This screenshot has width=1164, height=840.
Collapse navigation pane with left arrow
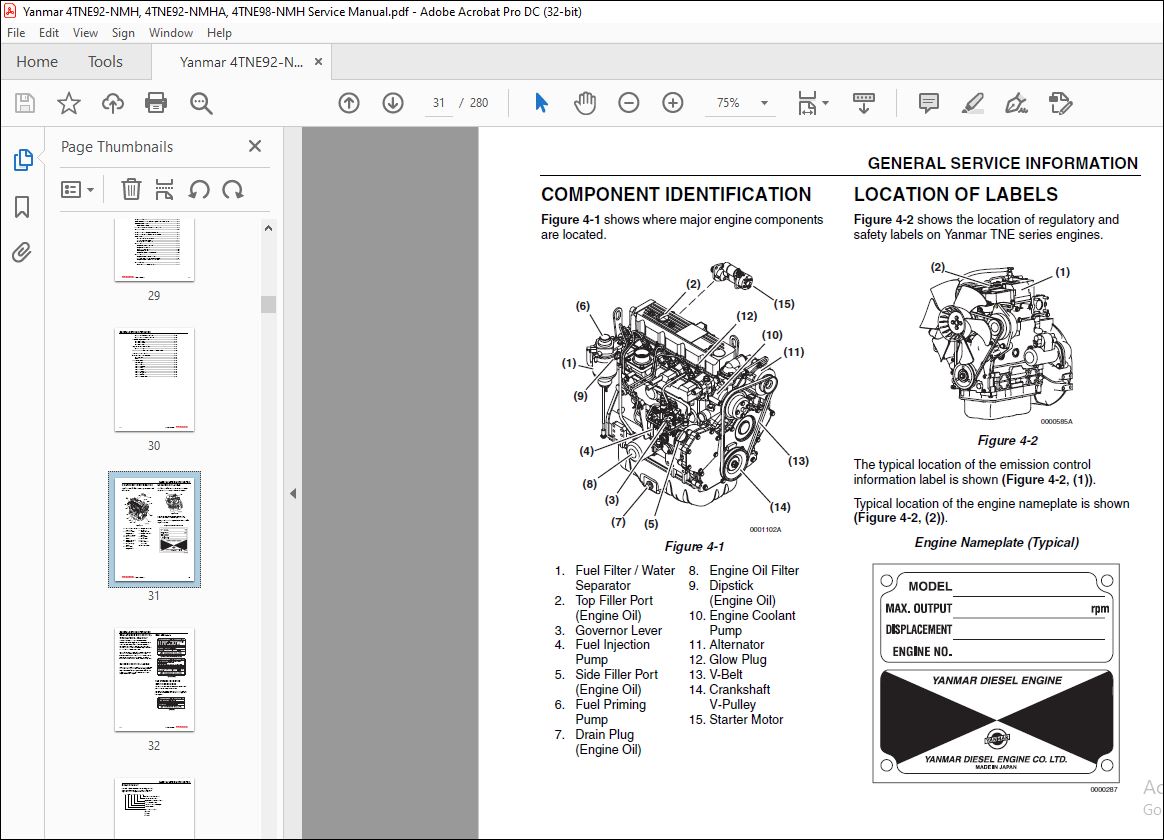(x=292, y=493)
